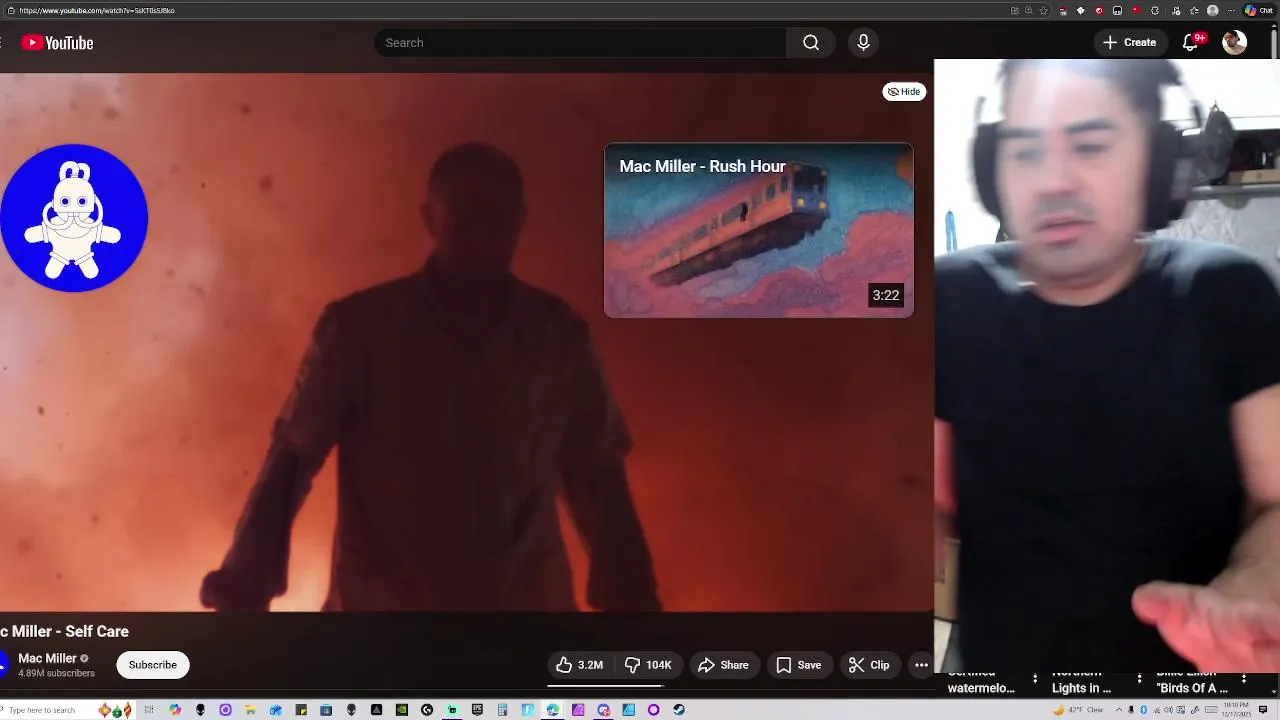
Task: Open volume control in system tray
Action: tap(1168, 710)
